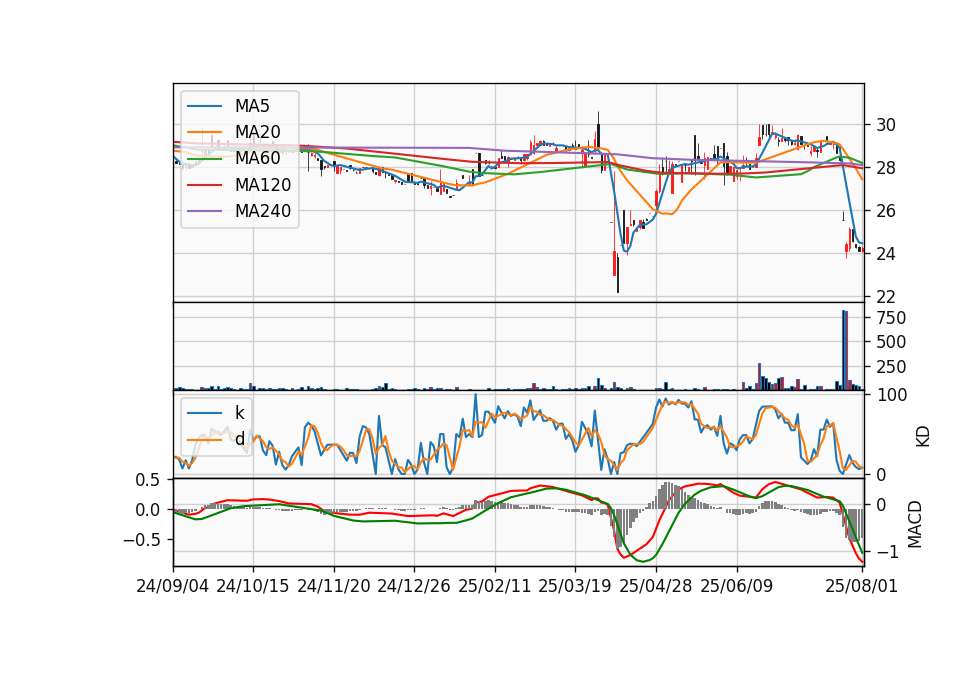Click the MA5 legend label
The width and height of the screenshot is (960, 690).
[252, 106]
